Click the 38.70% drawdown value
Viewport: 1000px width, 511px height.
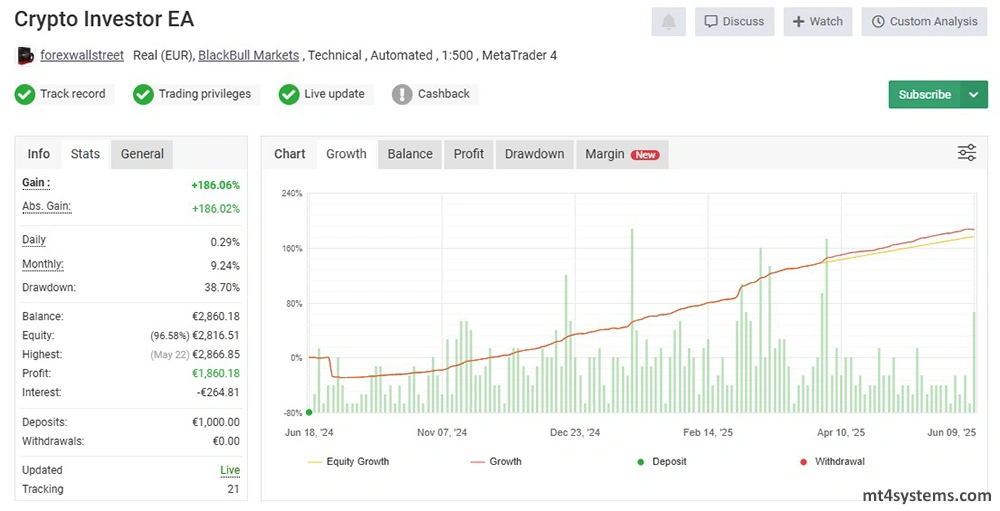pos(222,287)
